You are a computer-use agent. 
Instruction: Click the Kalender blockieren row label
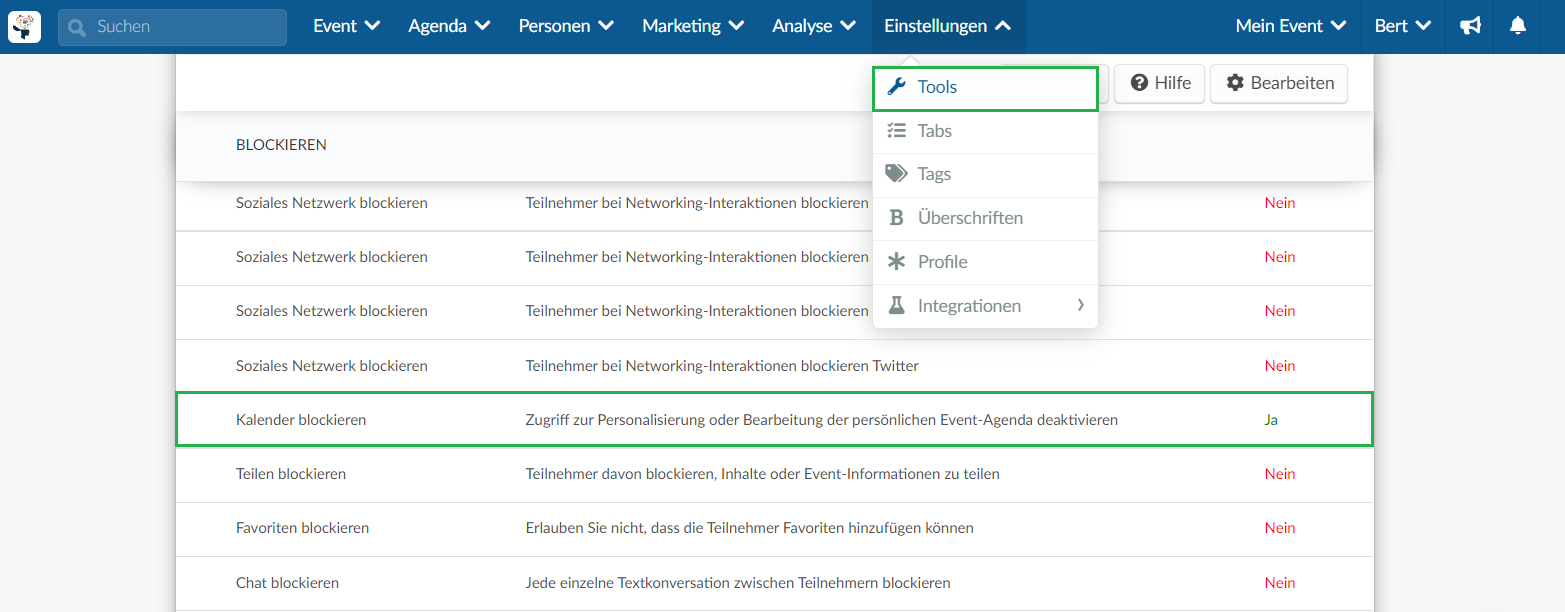(301, 420)
